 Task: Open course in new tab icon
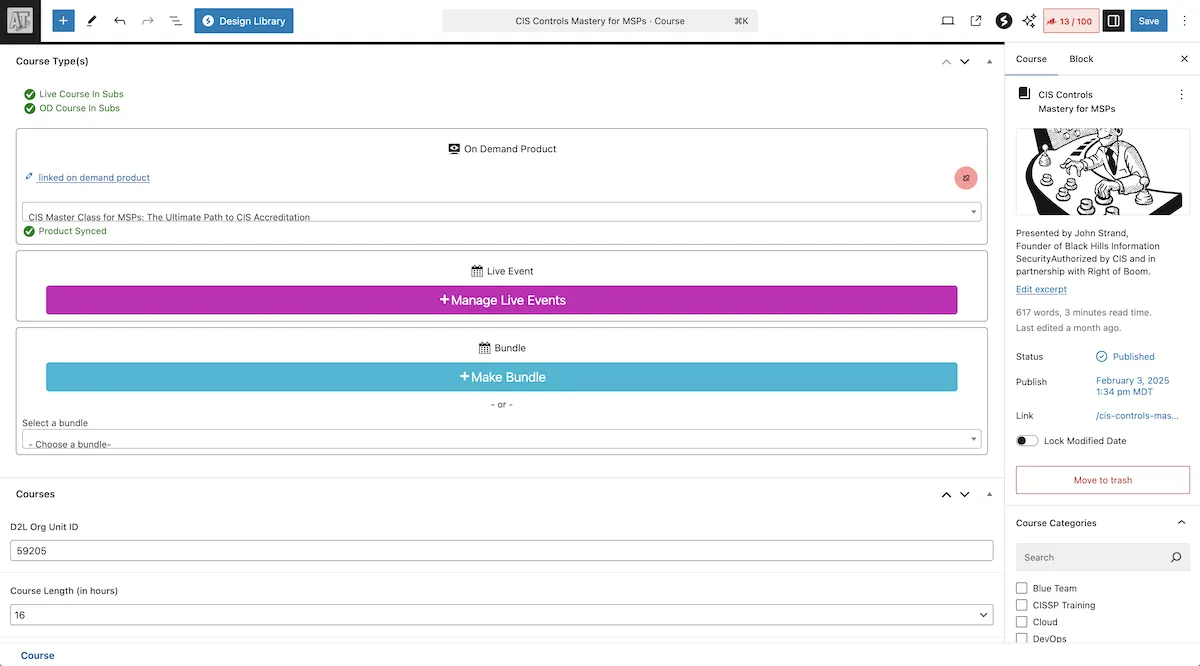[x=976, y=21]
